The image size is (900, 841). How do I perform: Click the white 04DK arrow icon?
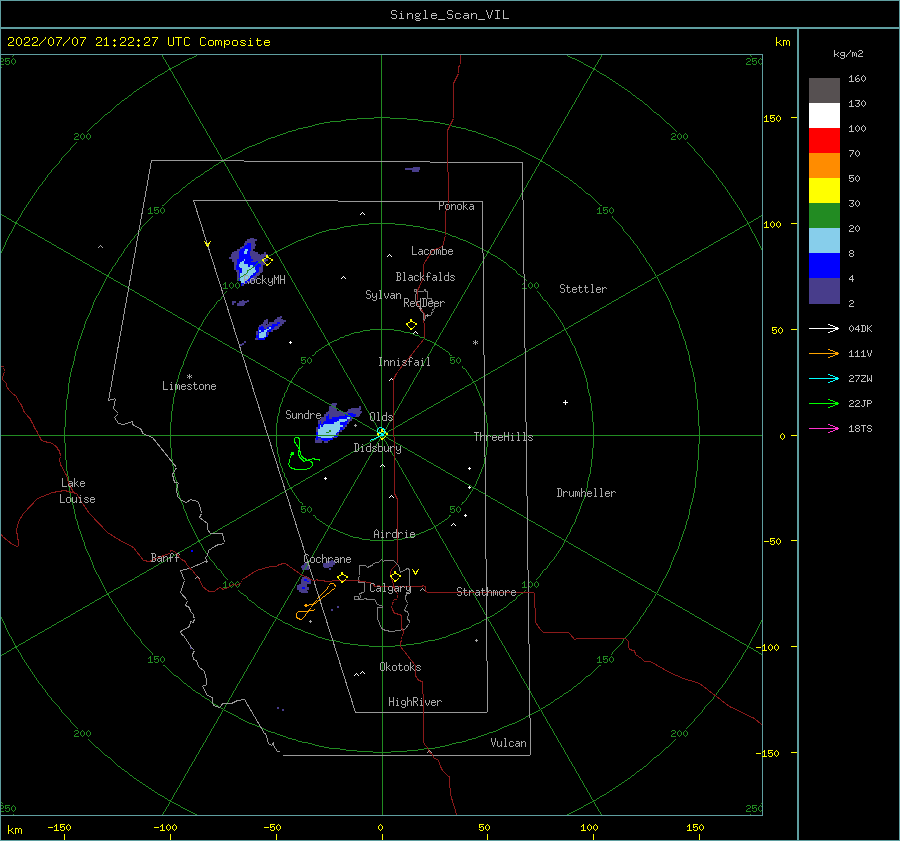coord(824,328)
